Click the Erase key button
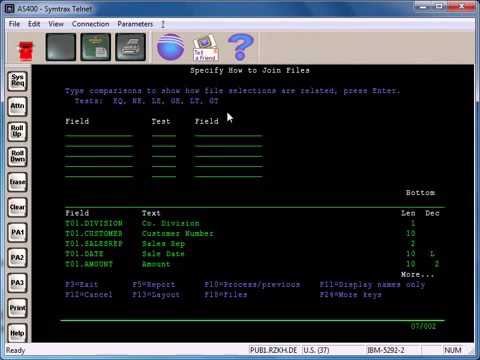 [x=18, y=182]
